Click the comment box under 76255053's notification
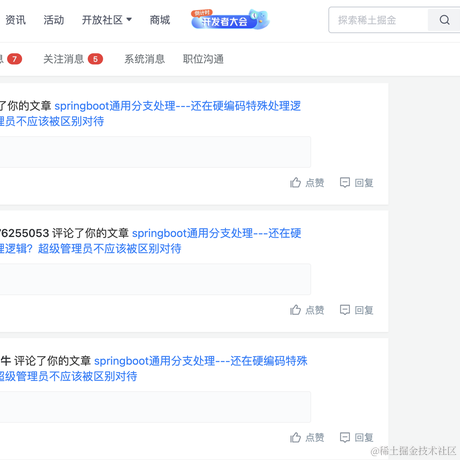Image resolution: width=460 pixels, height=460 pixels. (x=155, y=279)
